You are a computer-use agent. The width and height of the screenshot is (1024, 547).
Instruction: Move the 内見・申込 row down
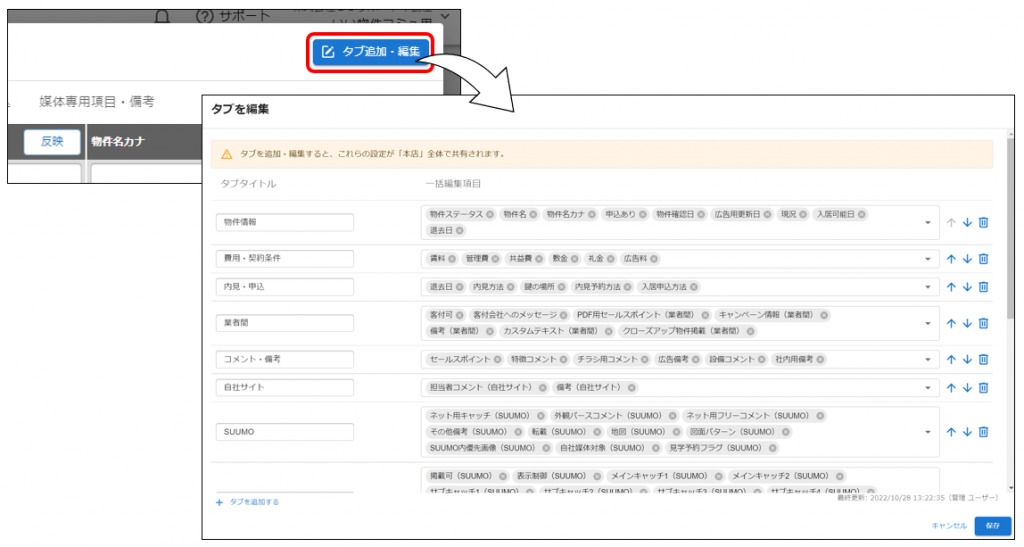point(967,287)
